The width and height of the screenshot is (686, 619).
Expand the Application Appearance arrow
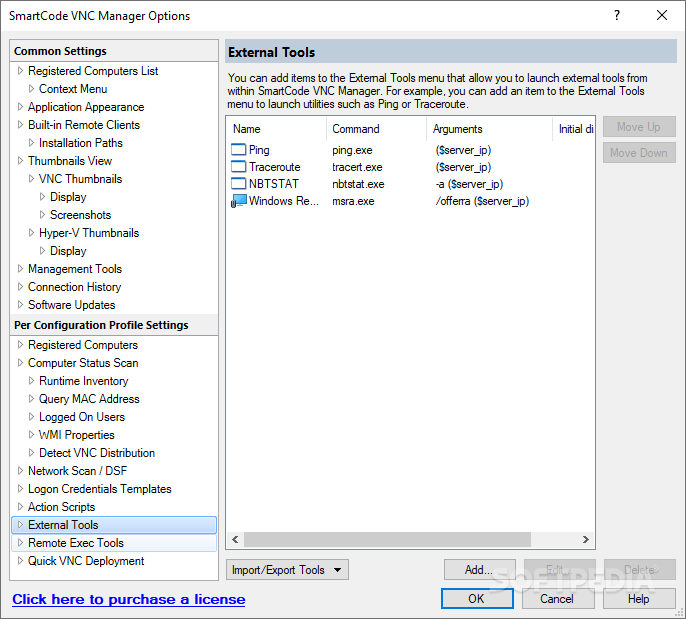tap(20, 106)
